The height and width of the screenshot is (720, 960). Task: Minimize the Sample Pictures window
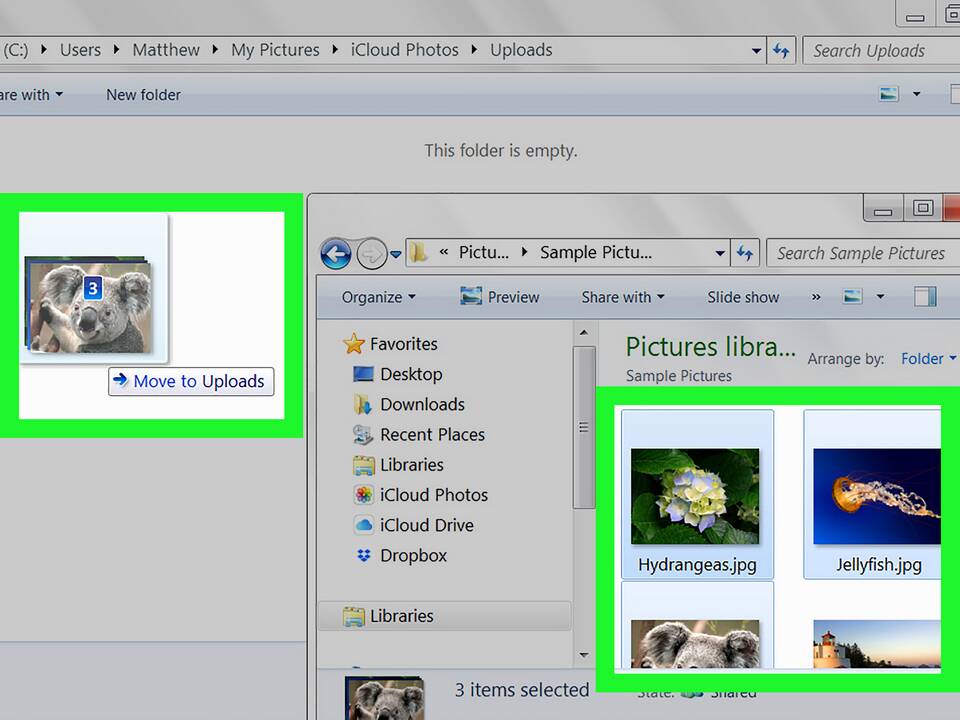(883, 209)
